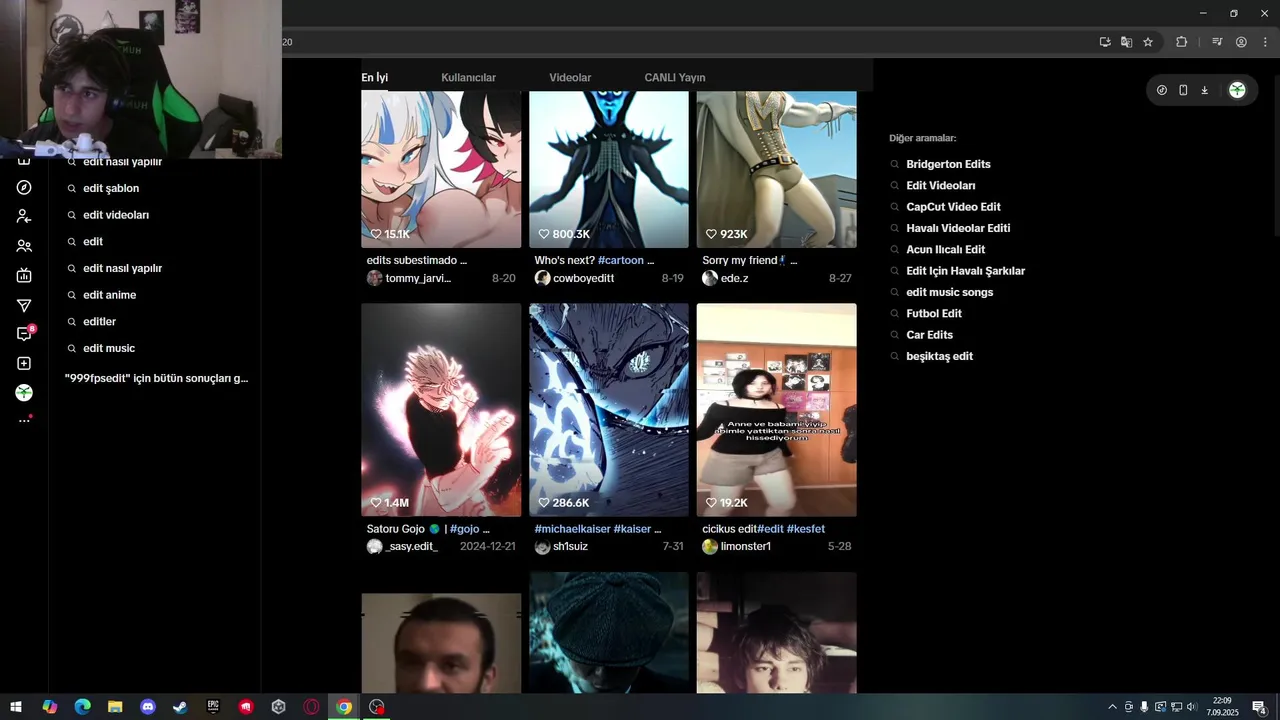Image resolution: width=1280 pixels, height=720 pixels.
Task: Open Discord from the taskbar
Action: [x=148, y=707]
